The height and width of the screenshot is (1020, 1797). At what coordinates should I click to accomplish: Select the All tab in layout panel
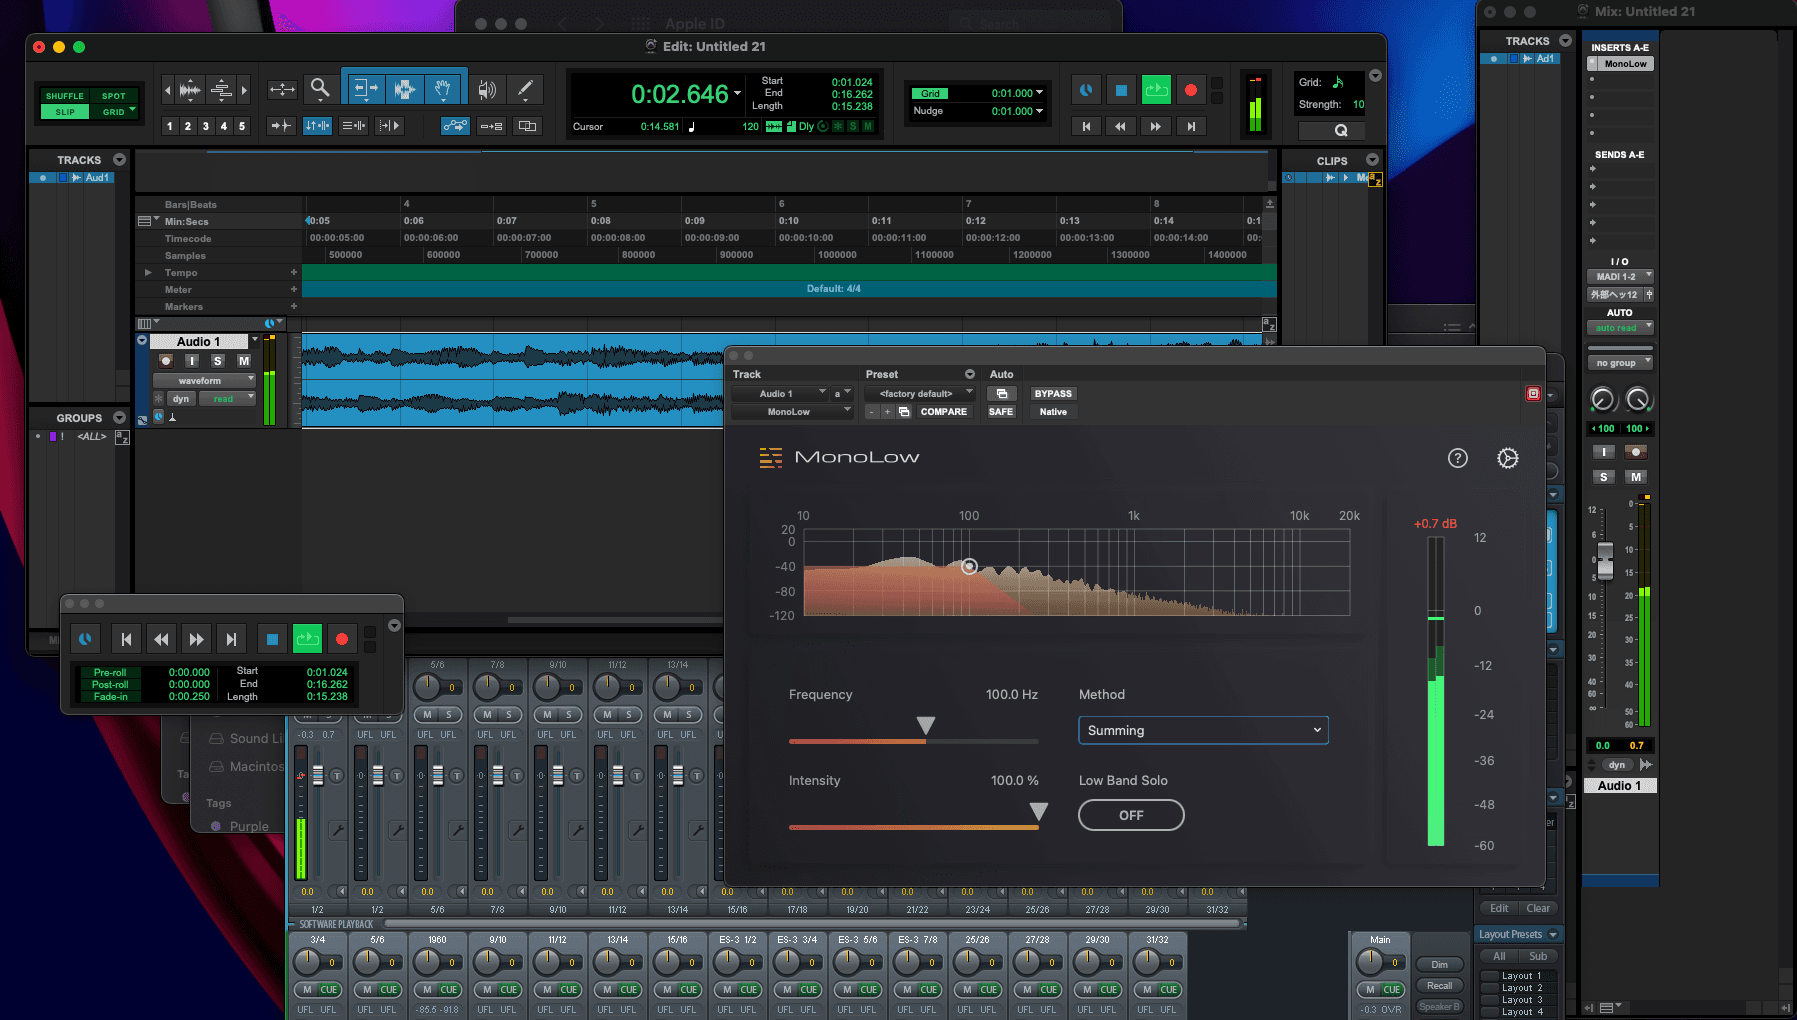coord(1499,956)
